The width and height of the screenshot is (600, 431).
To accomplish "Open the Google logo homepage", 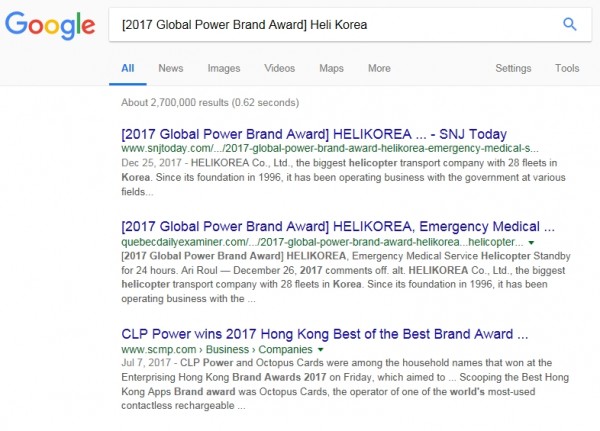I will pos(50,25).
